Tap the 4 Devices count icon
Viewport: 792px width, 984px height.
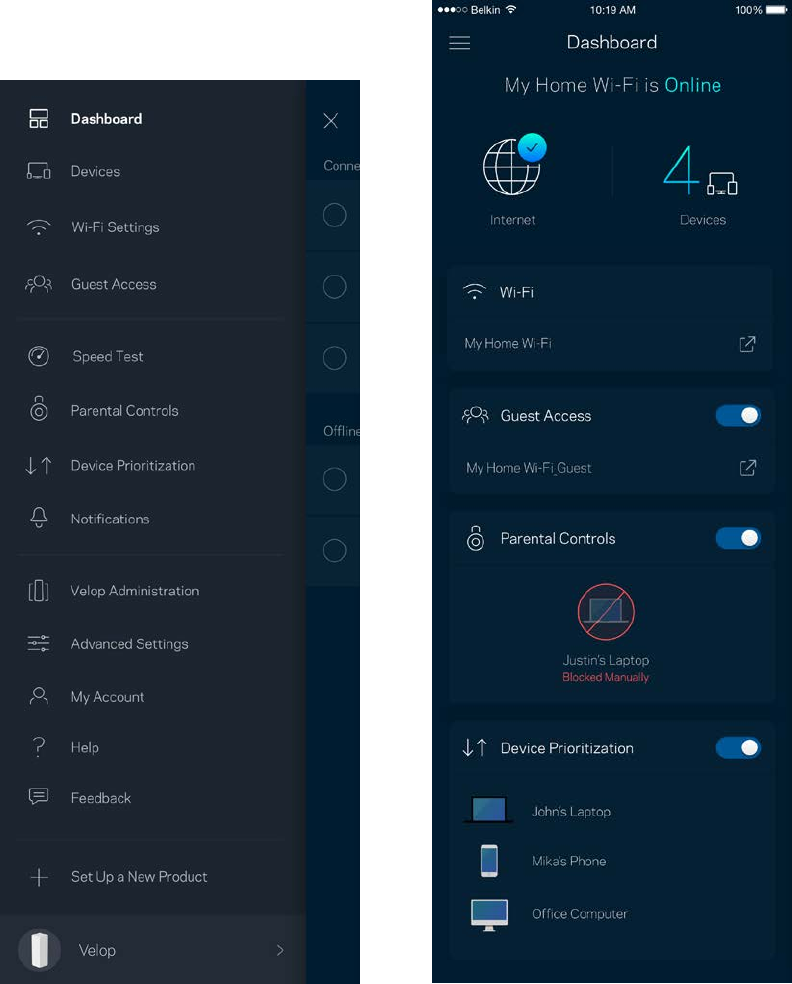coord(700,171)
